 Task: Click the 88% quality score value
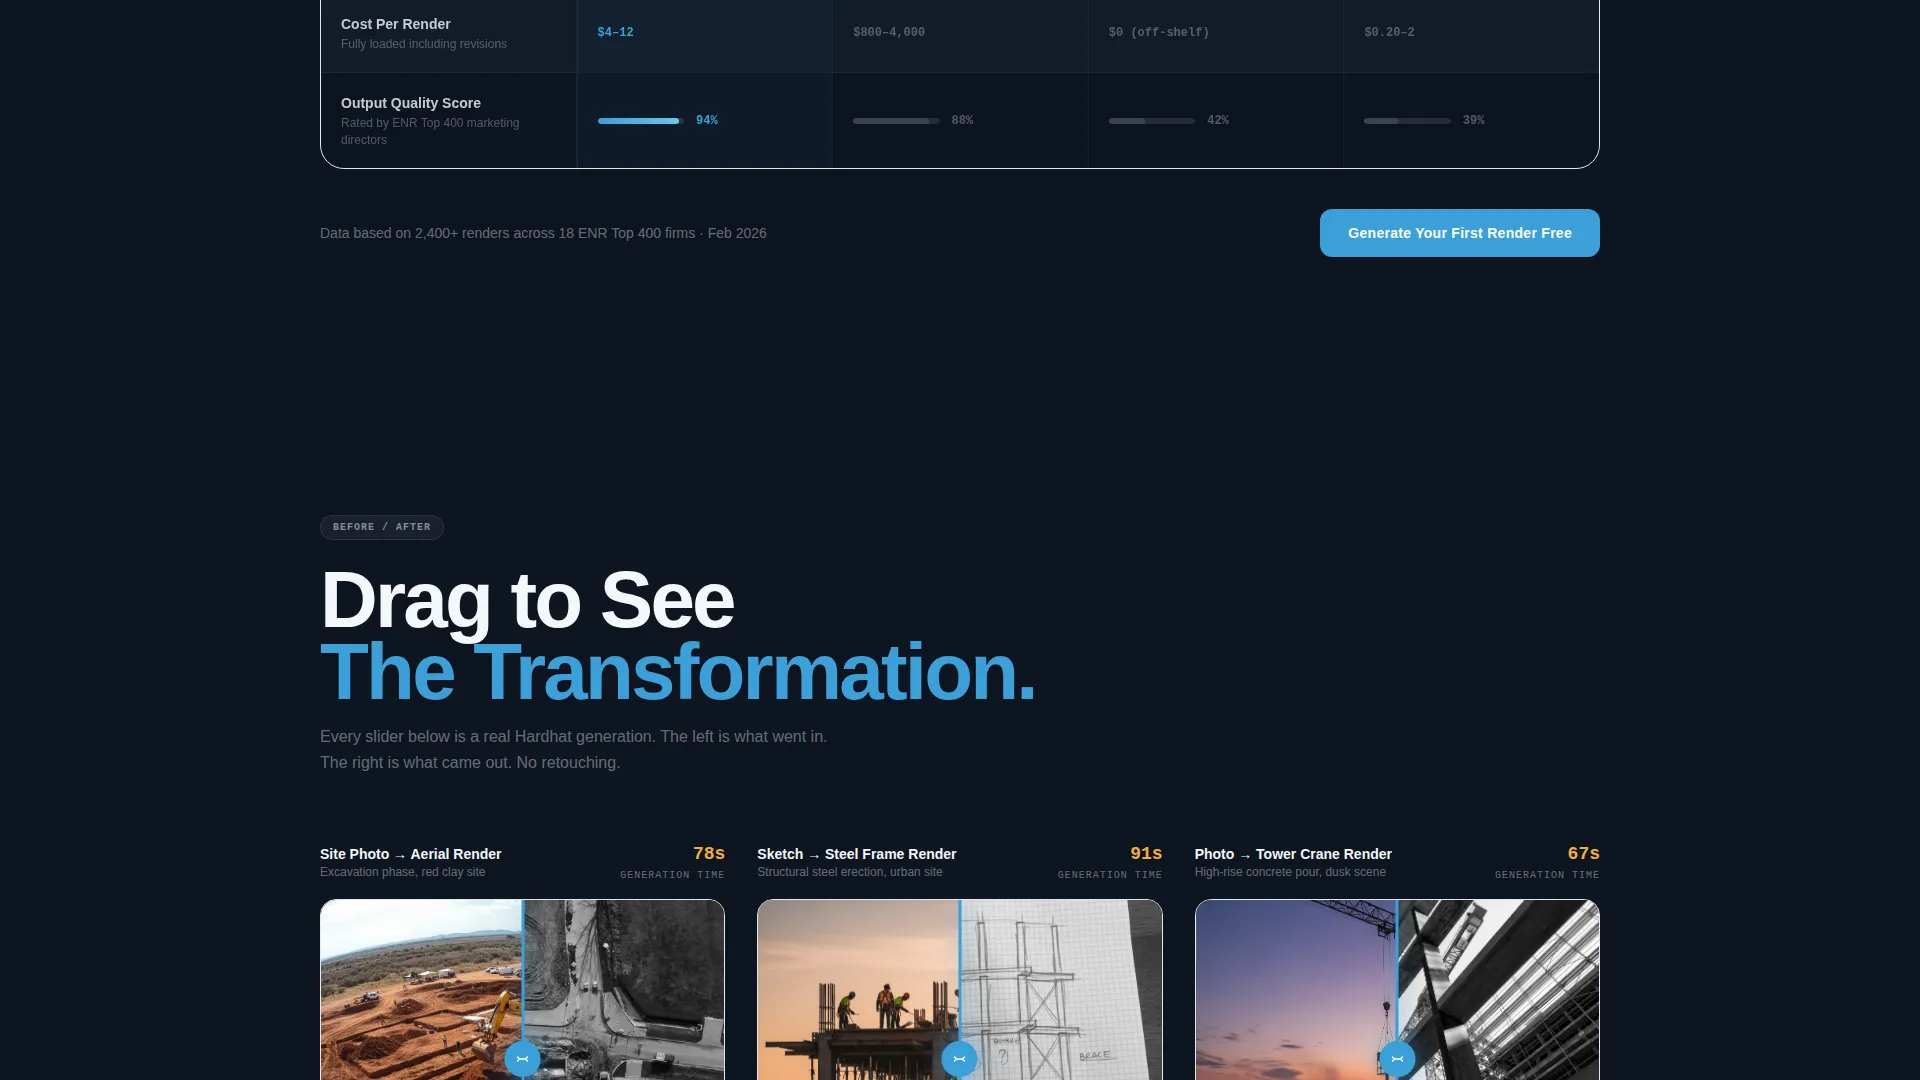coord(962,120)
